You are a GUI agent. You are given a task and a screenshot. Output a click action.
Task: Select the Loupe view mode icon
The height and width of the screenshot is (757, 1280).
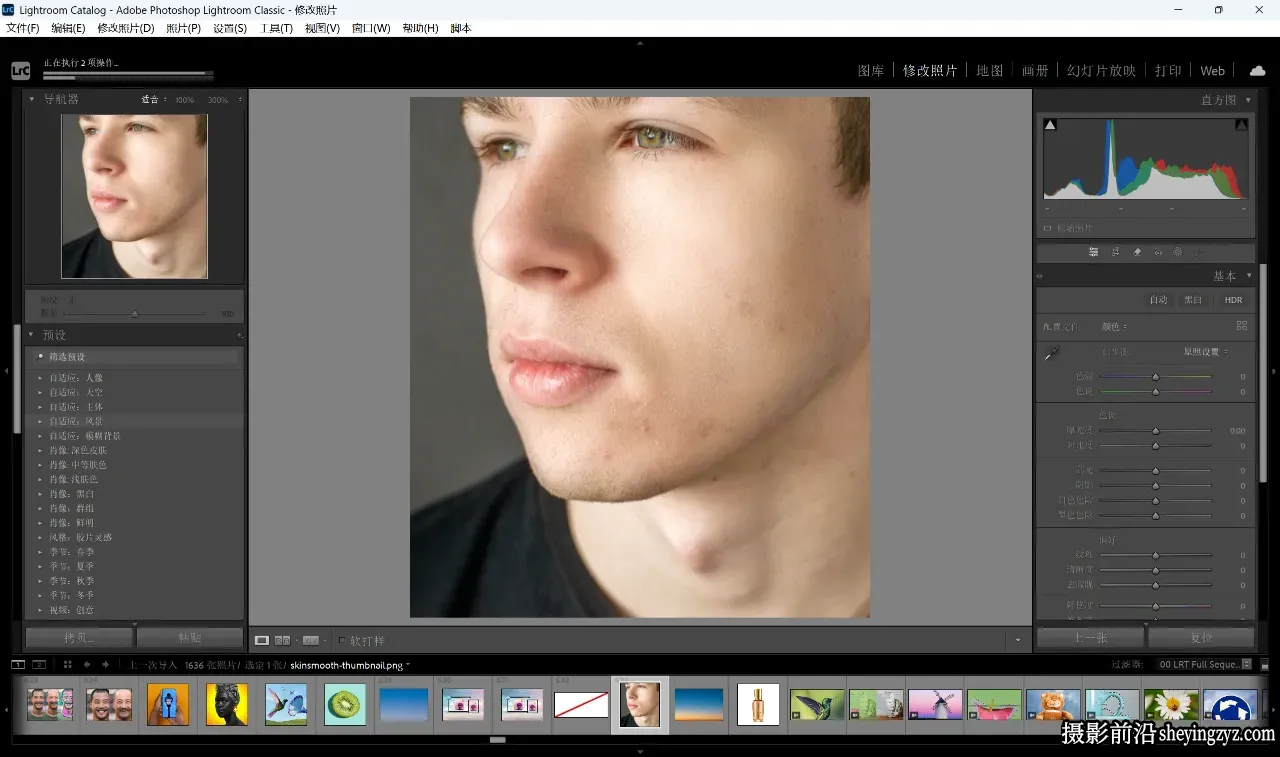(262, 640)
